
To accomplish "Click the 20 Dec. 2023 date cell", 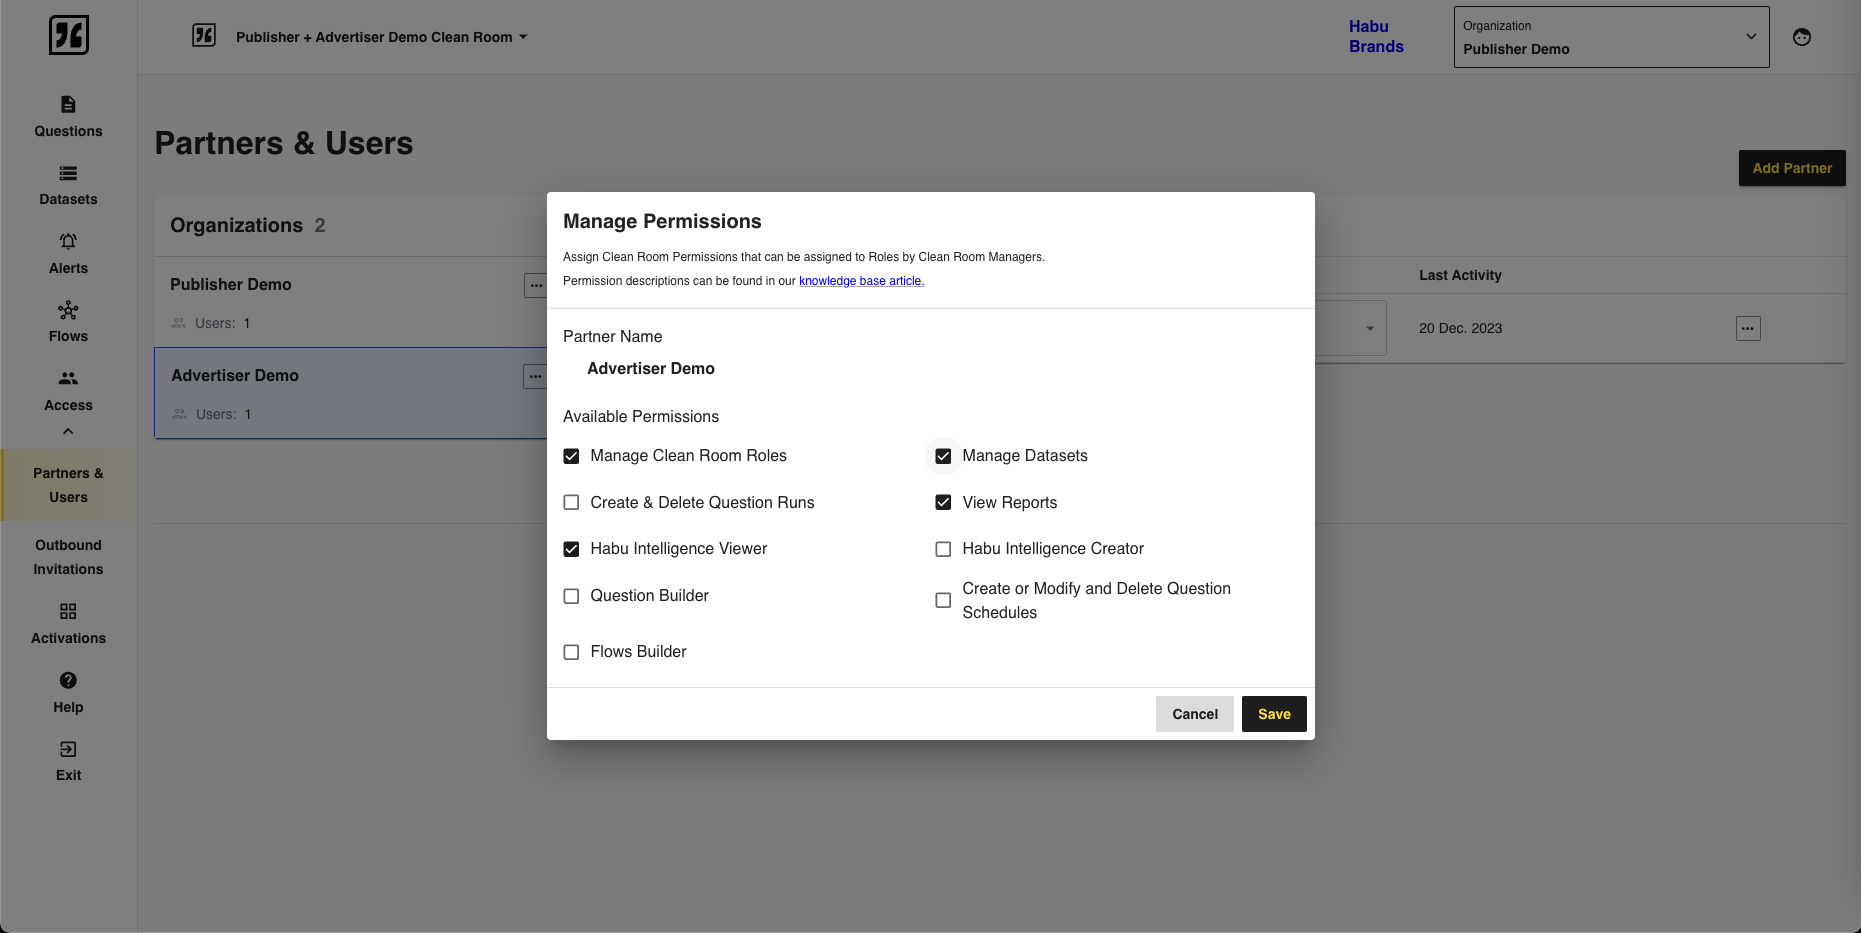I will click(1460, 328).
